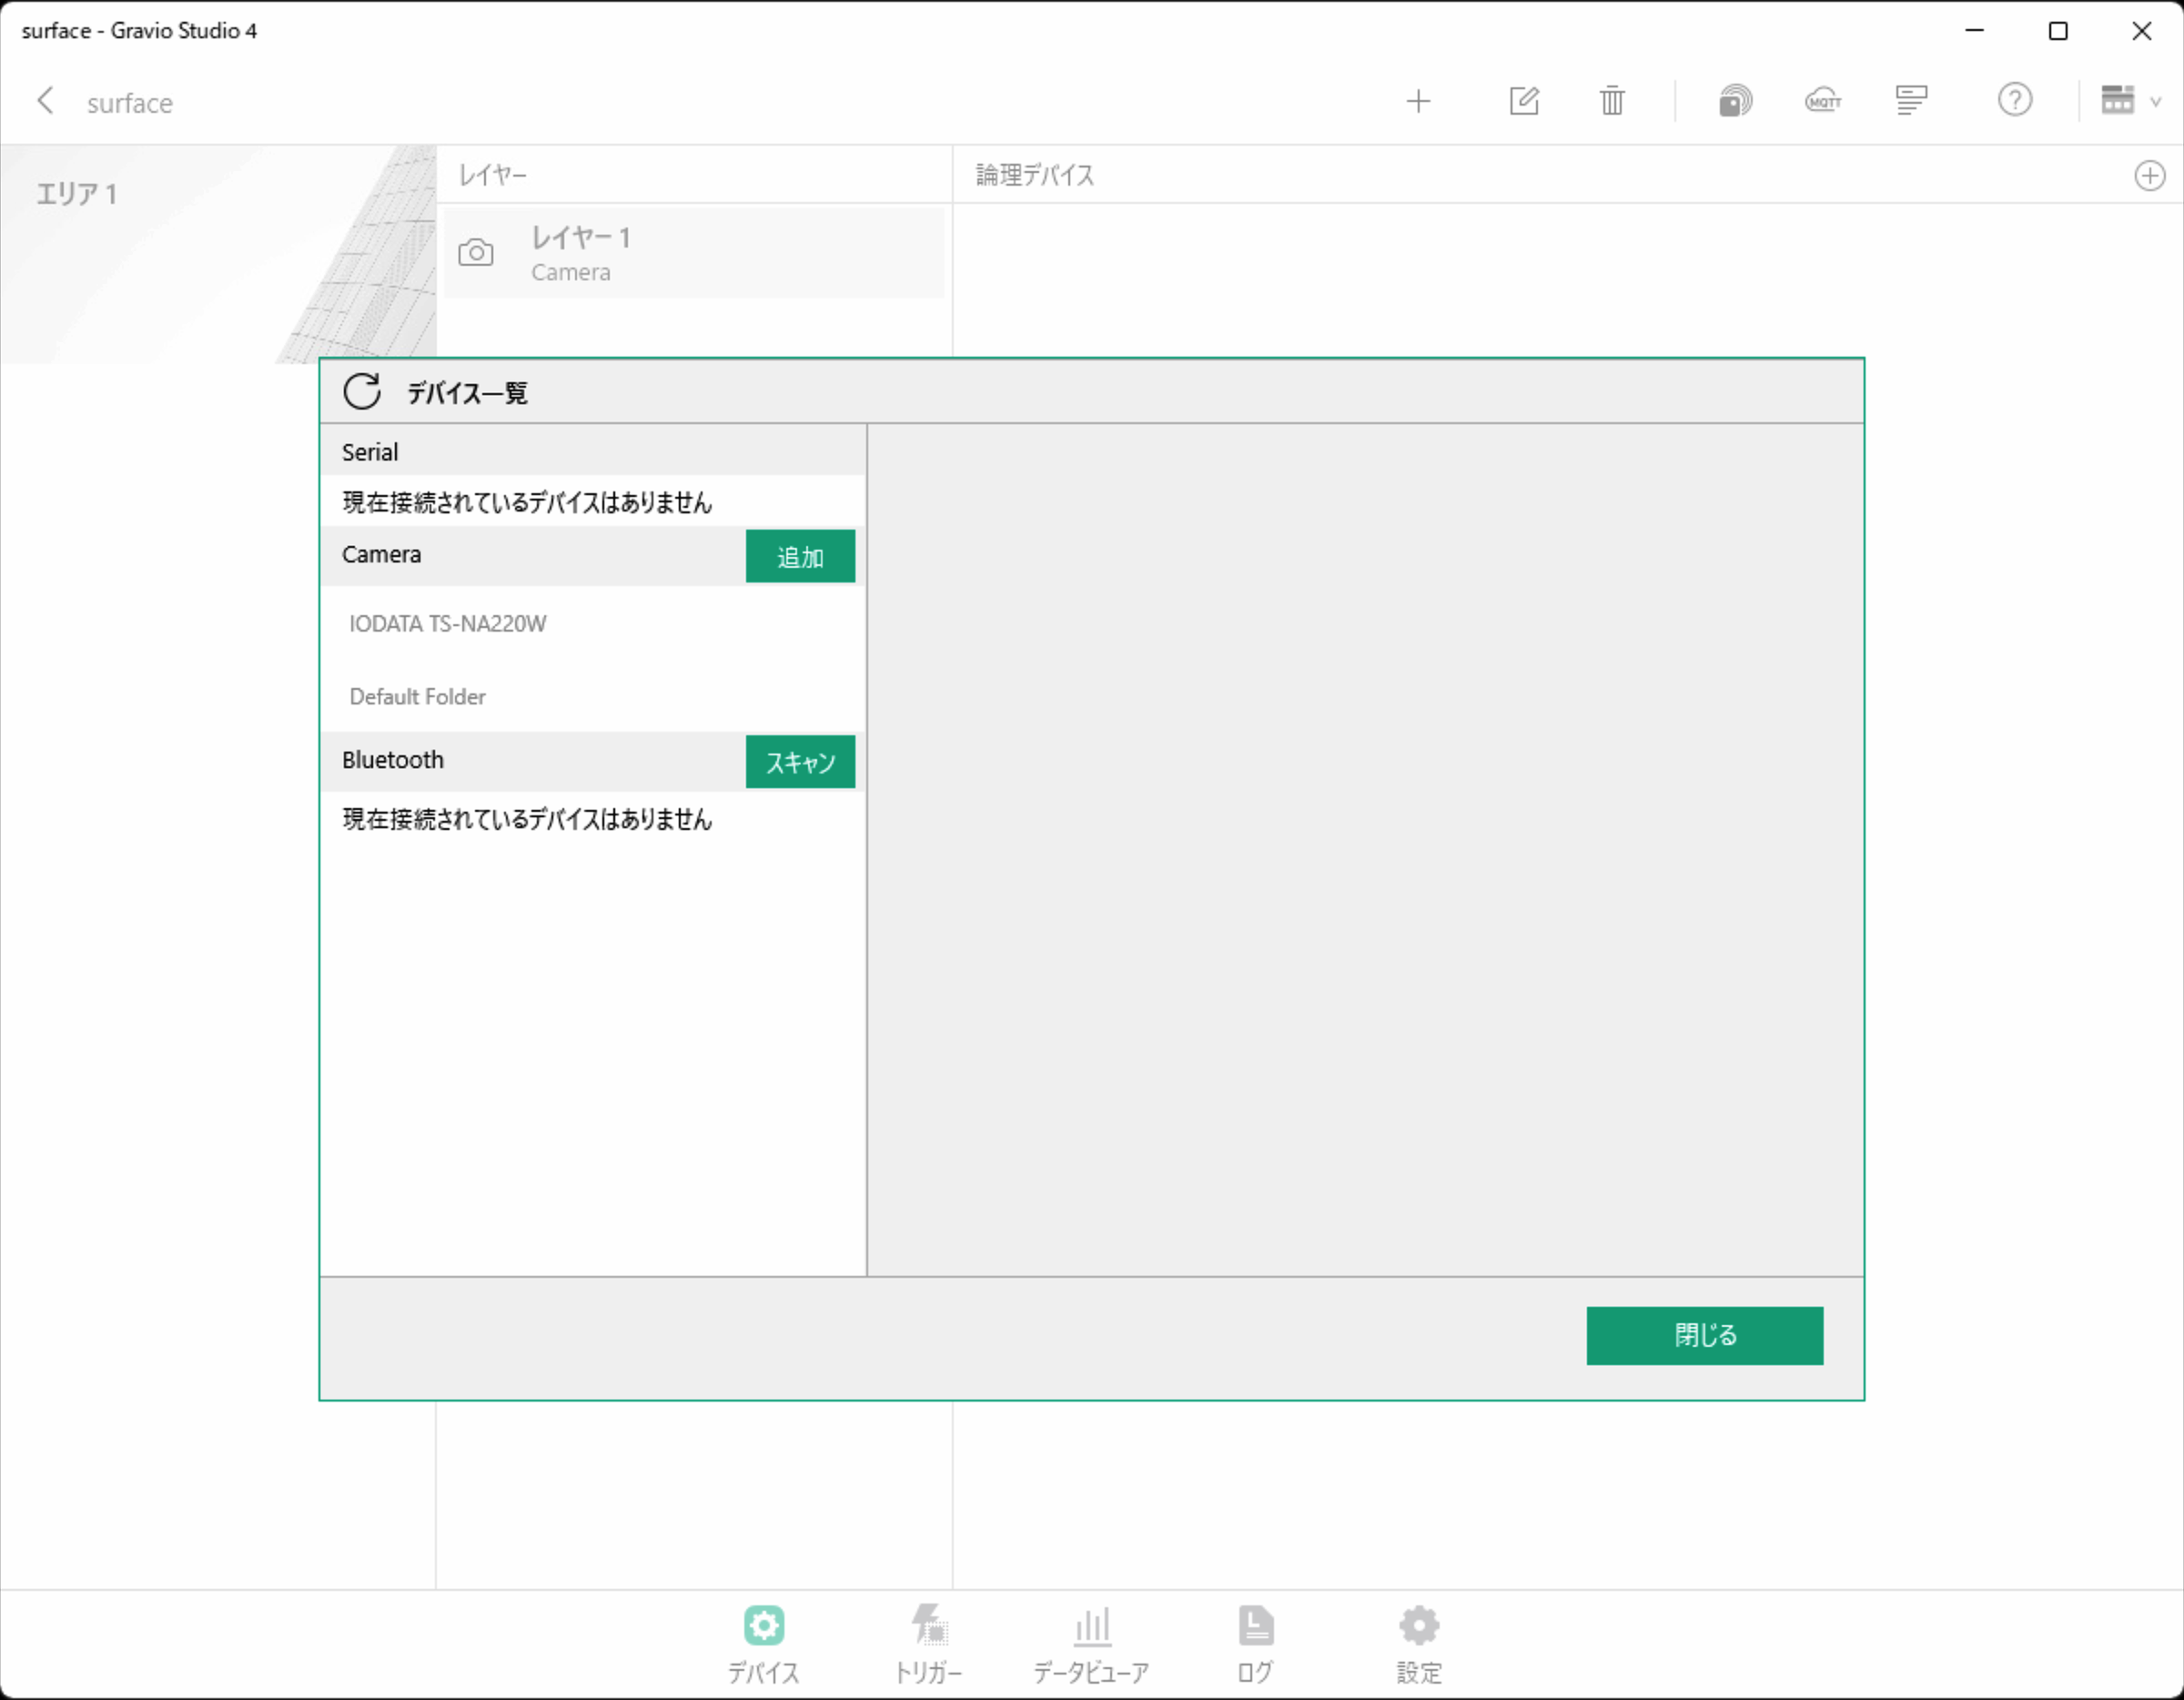Maximize the Gravio Studio window
This screenshot has height=1700, width=2184.
[2058, 31]
